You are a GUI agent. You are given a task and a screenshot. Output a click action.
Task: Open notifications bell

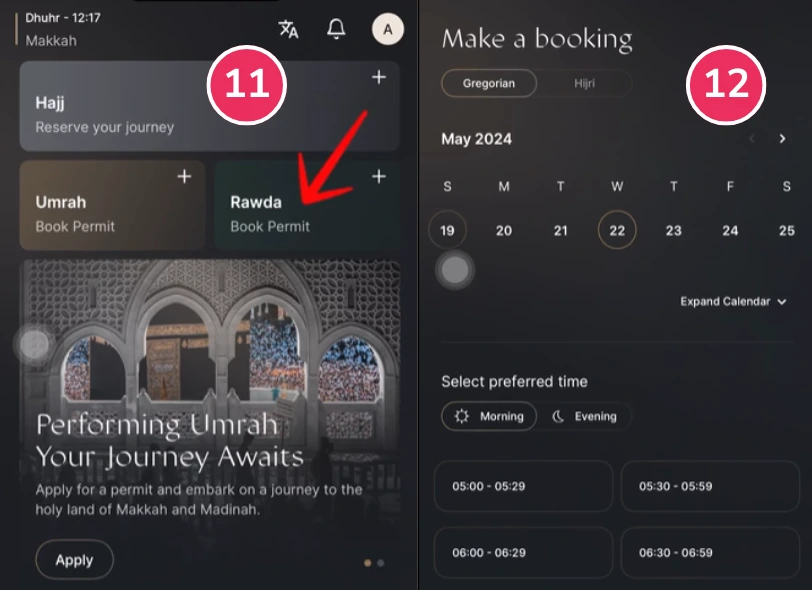pyautogui.click(x=336, y=29)
